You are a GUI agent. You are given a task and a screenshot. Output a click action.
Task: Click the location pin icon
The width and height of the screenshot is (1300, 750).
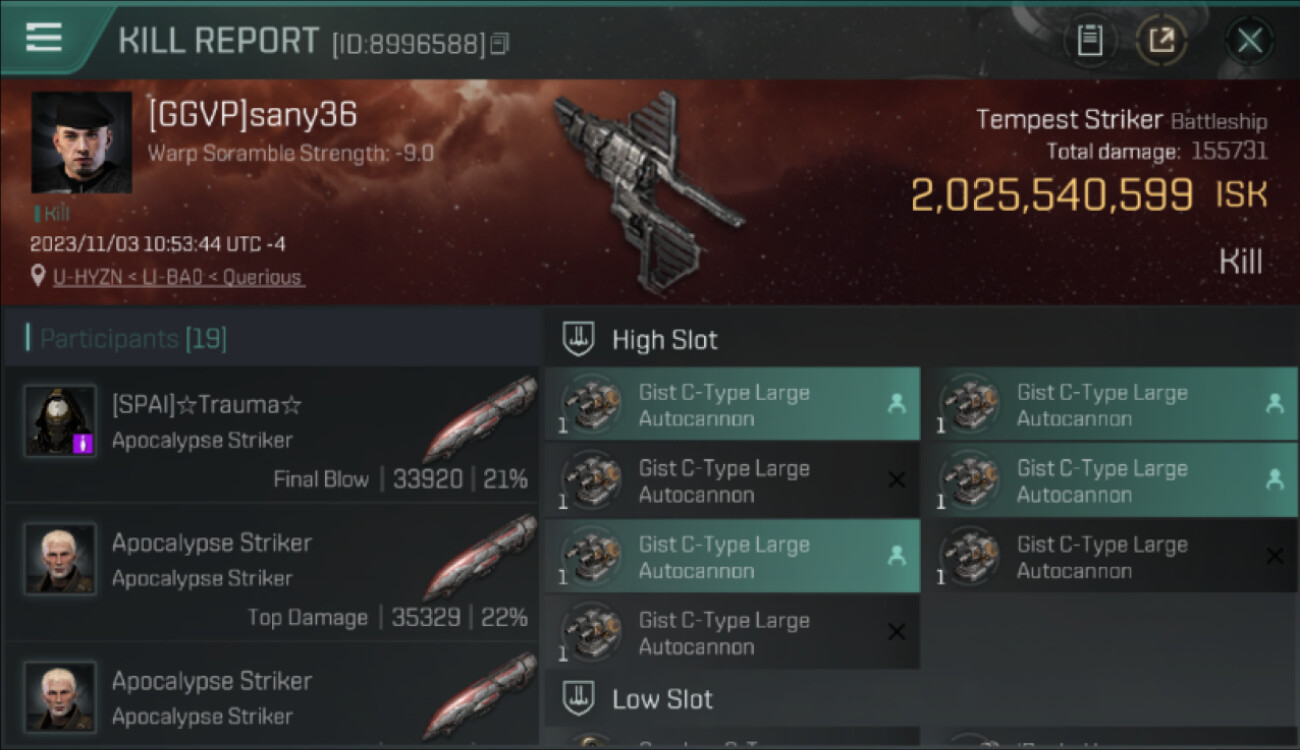coord(38,276)
